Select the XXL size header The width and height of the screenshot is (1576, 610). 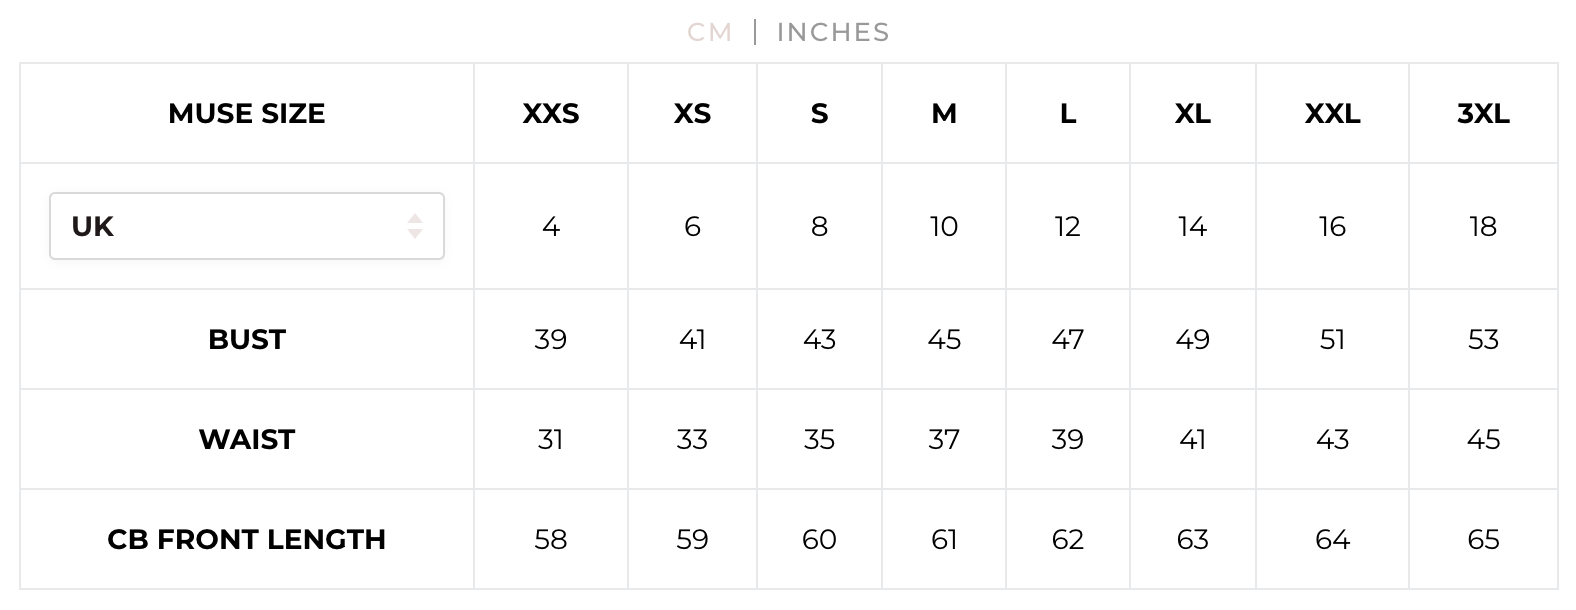1332,114
